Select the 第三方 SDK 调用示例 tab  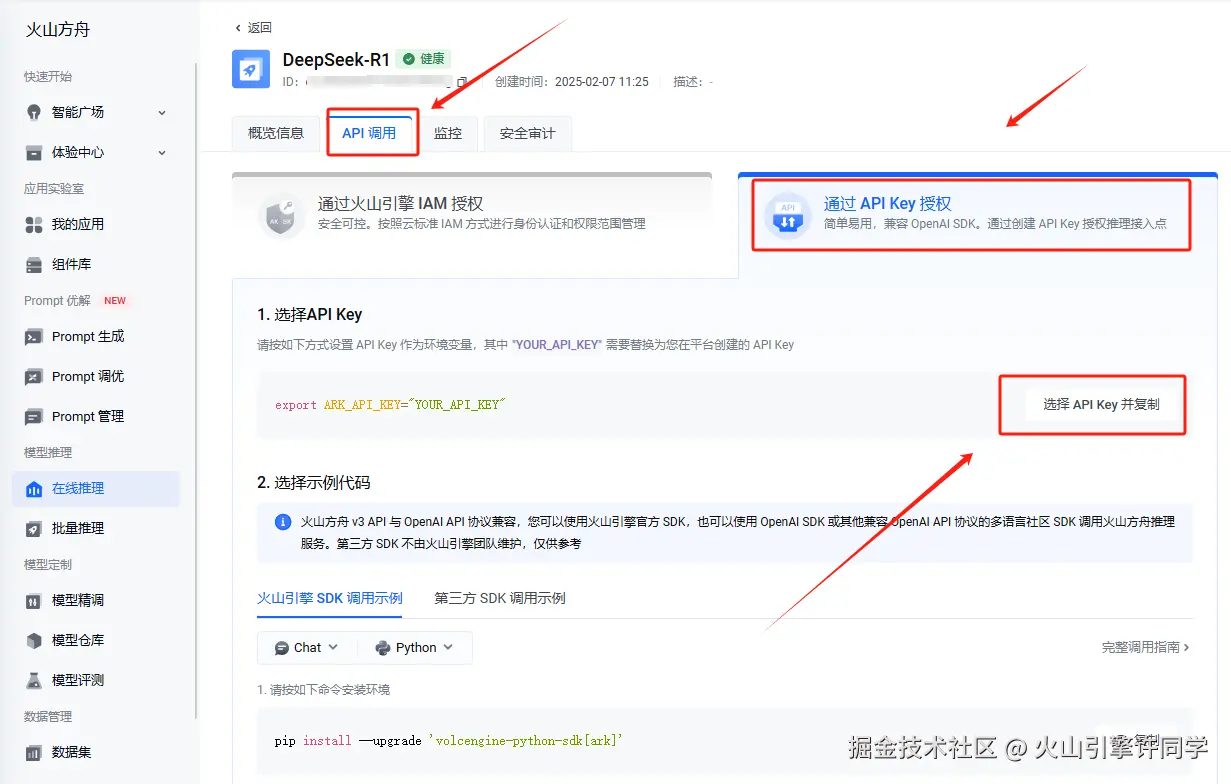tap(500, 598)
